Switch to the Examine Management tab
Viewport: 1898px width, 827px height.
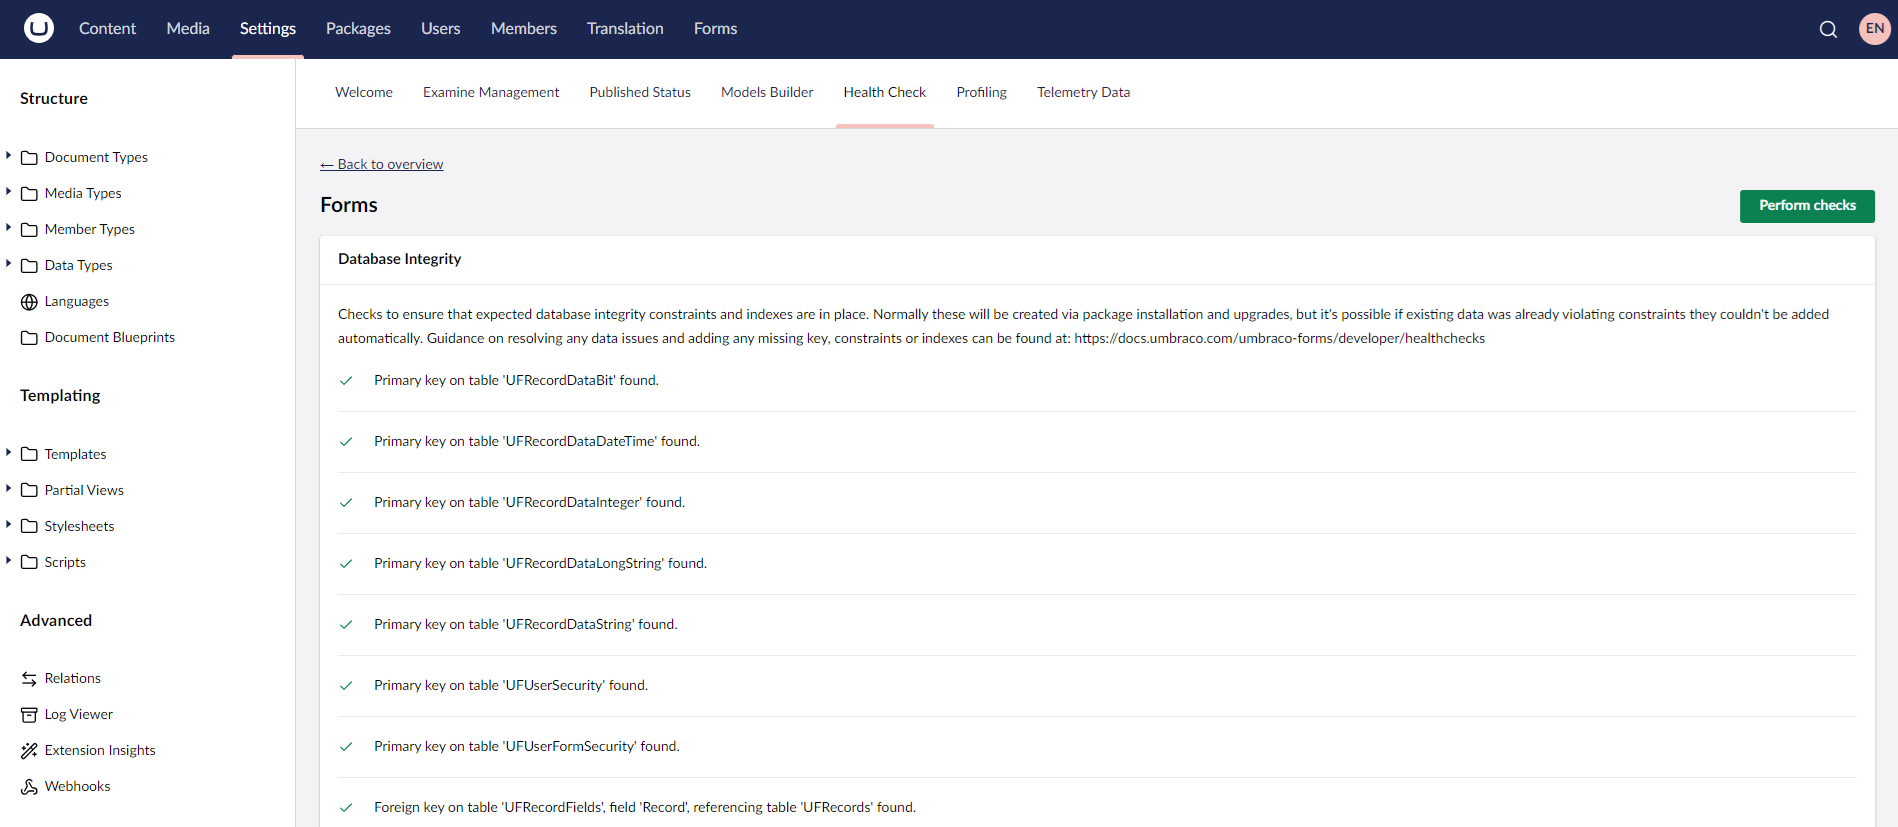(490, 92)
